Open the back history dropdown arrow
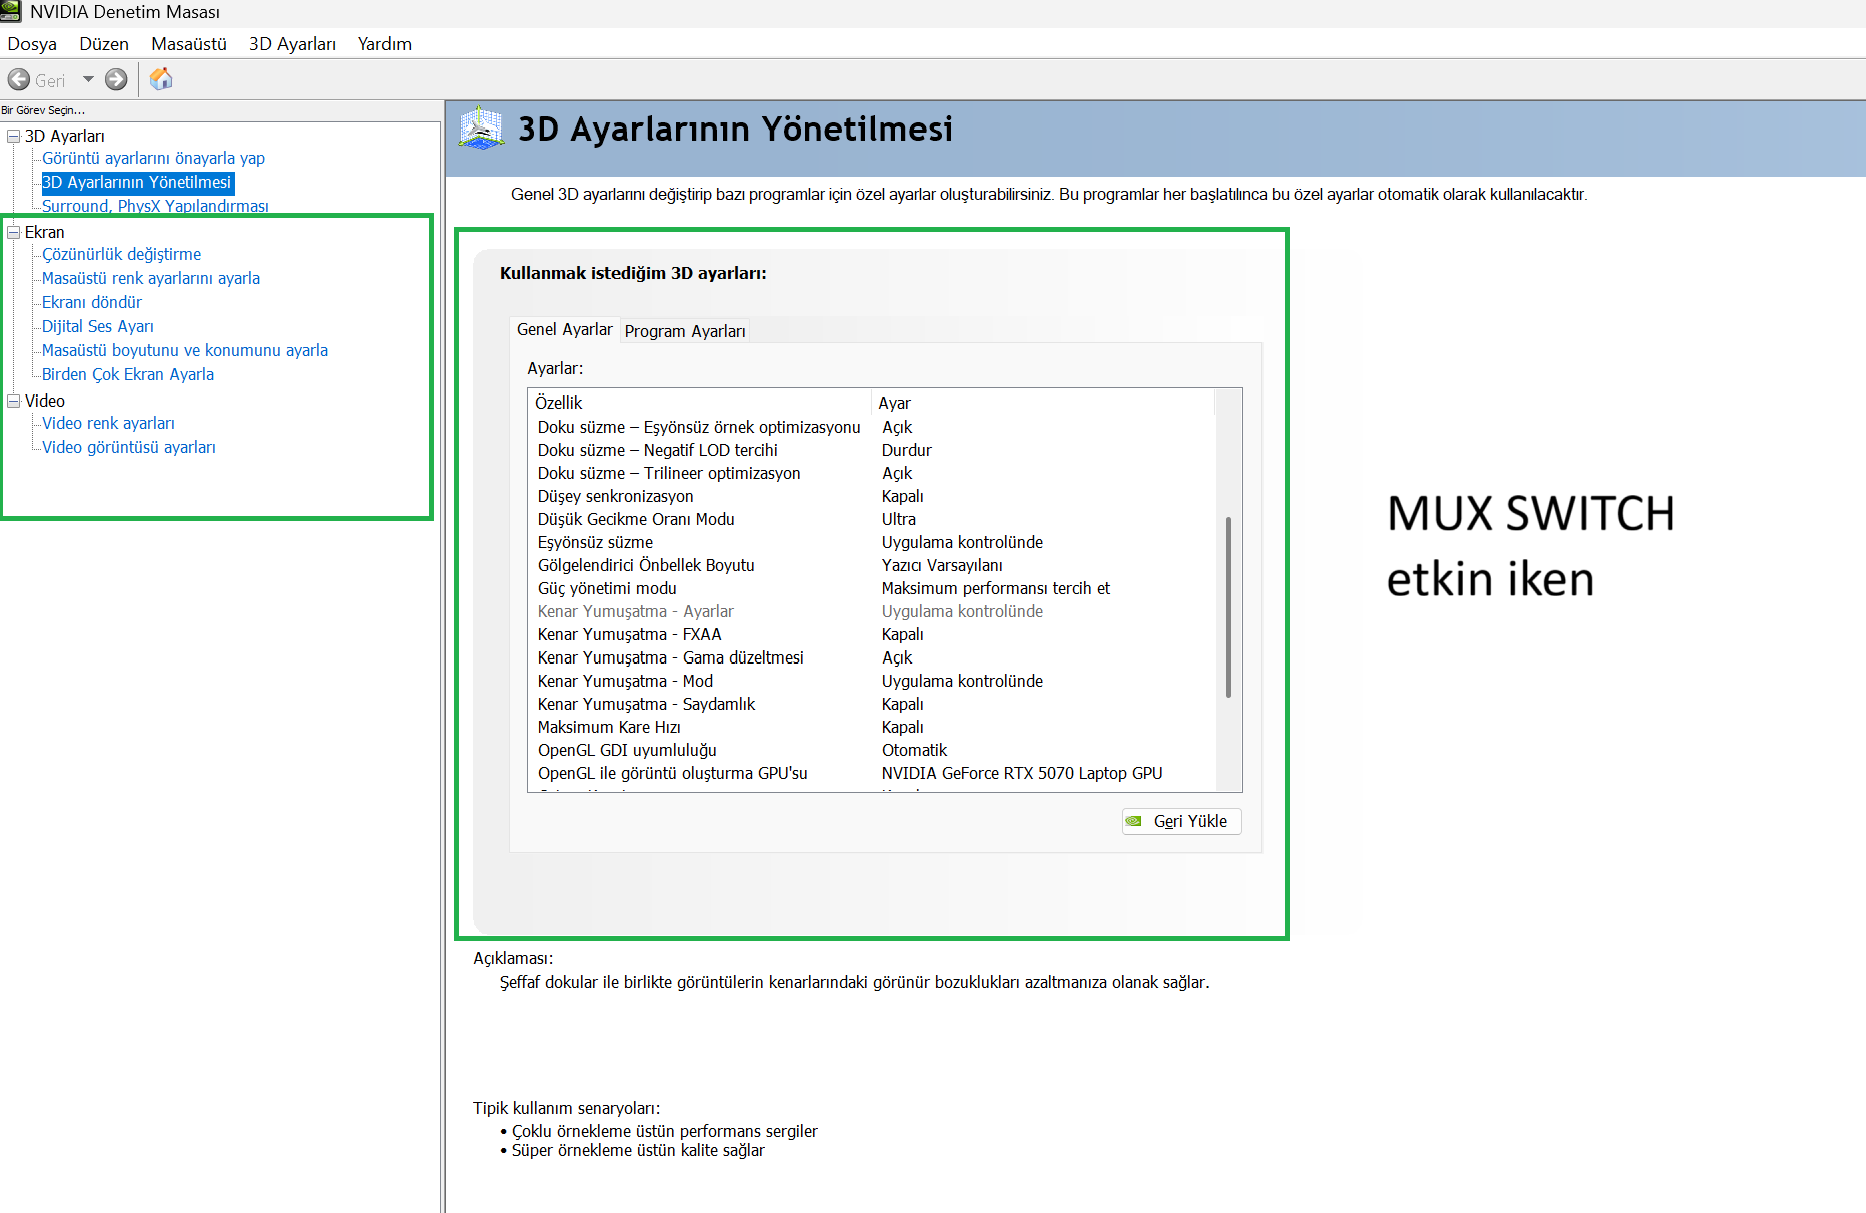This screenshot has height=1213, width=1866. 88,80
